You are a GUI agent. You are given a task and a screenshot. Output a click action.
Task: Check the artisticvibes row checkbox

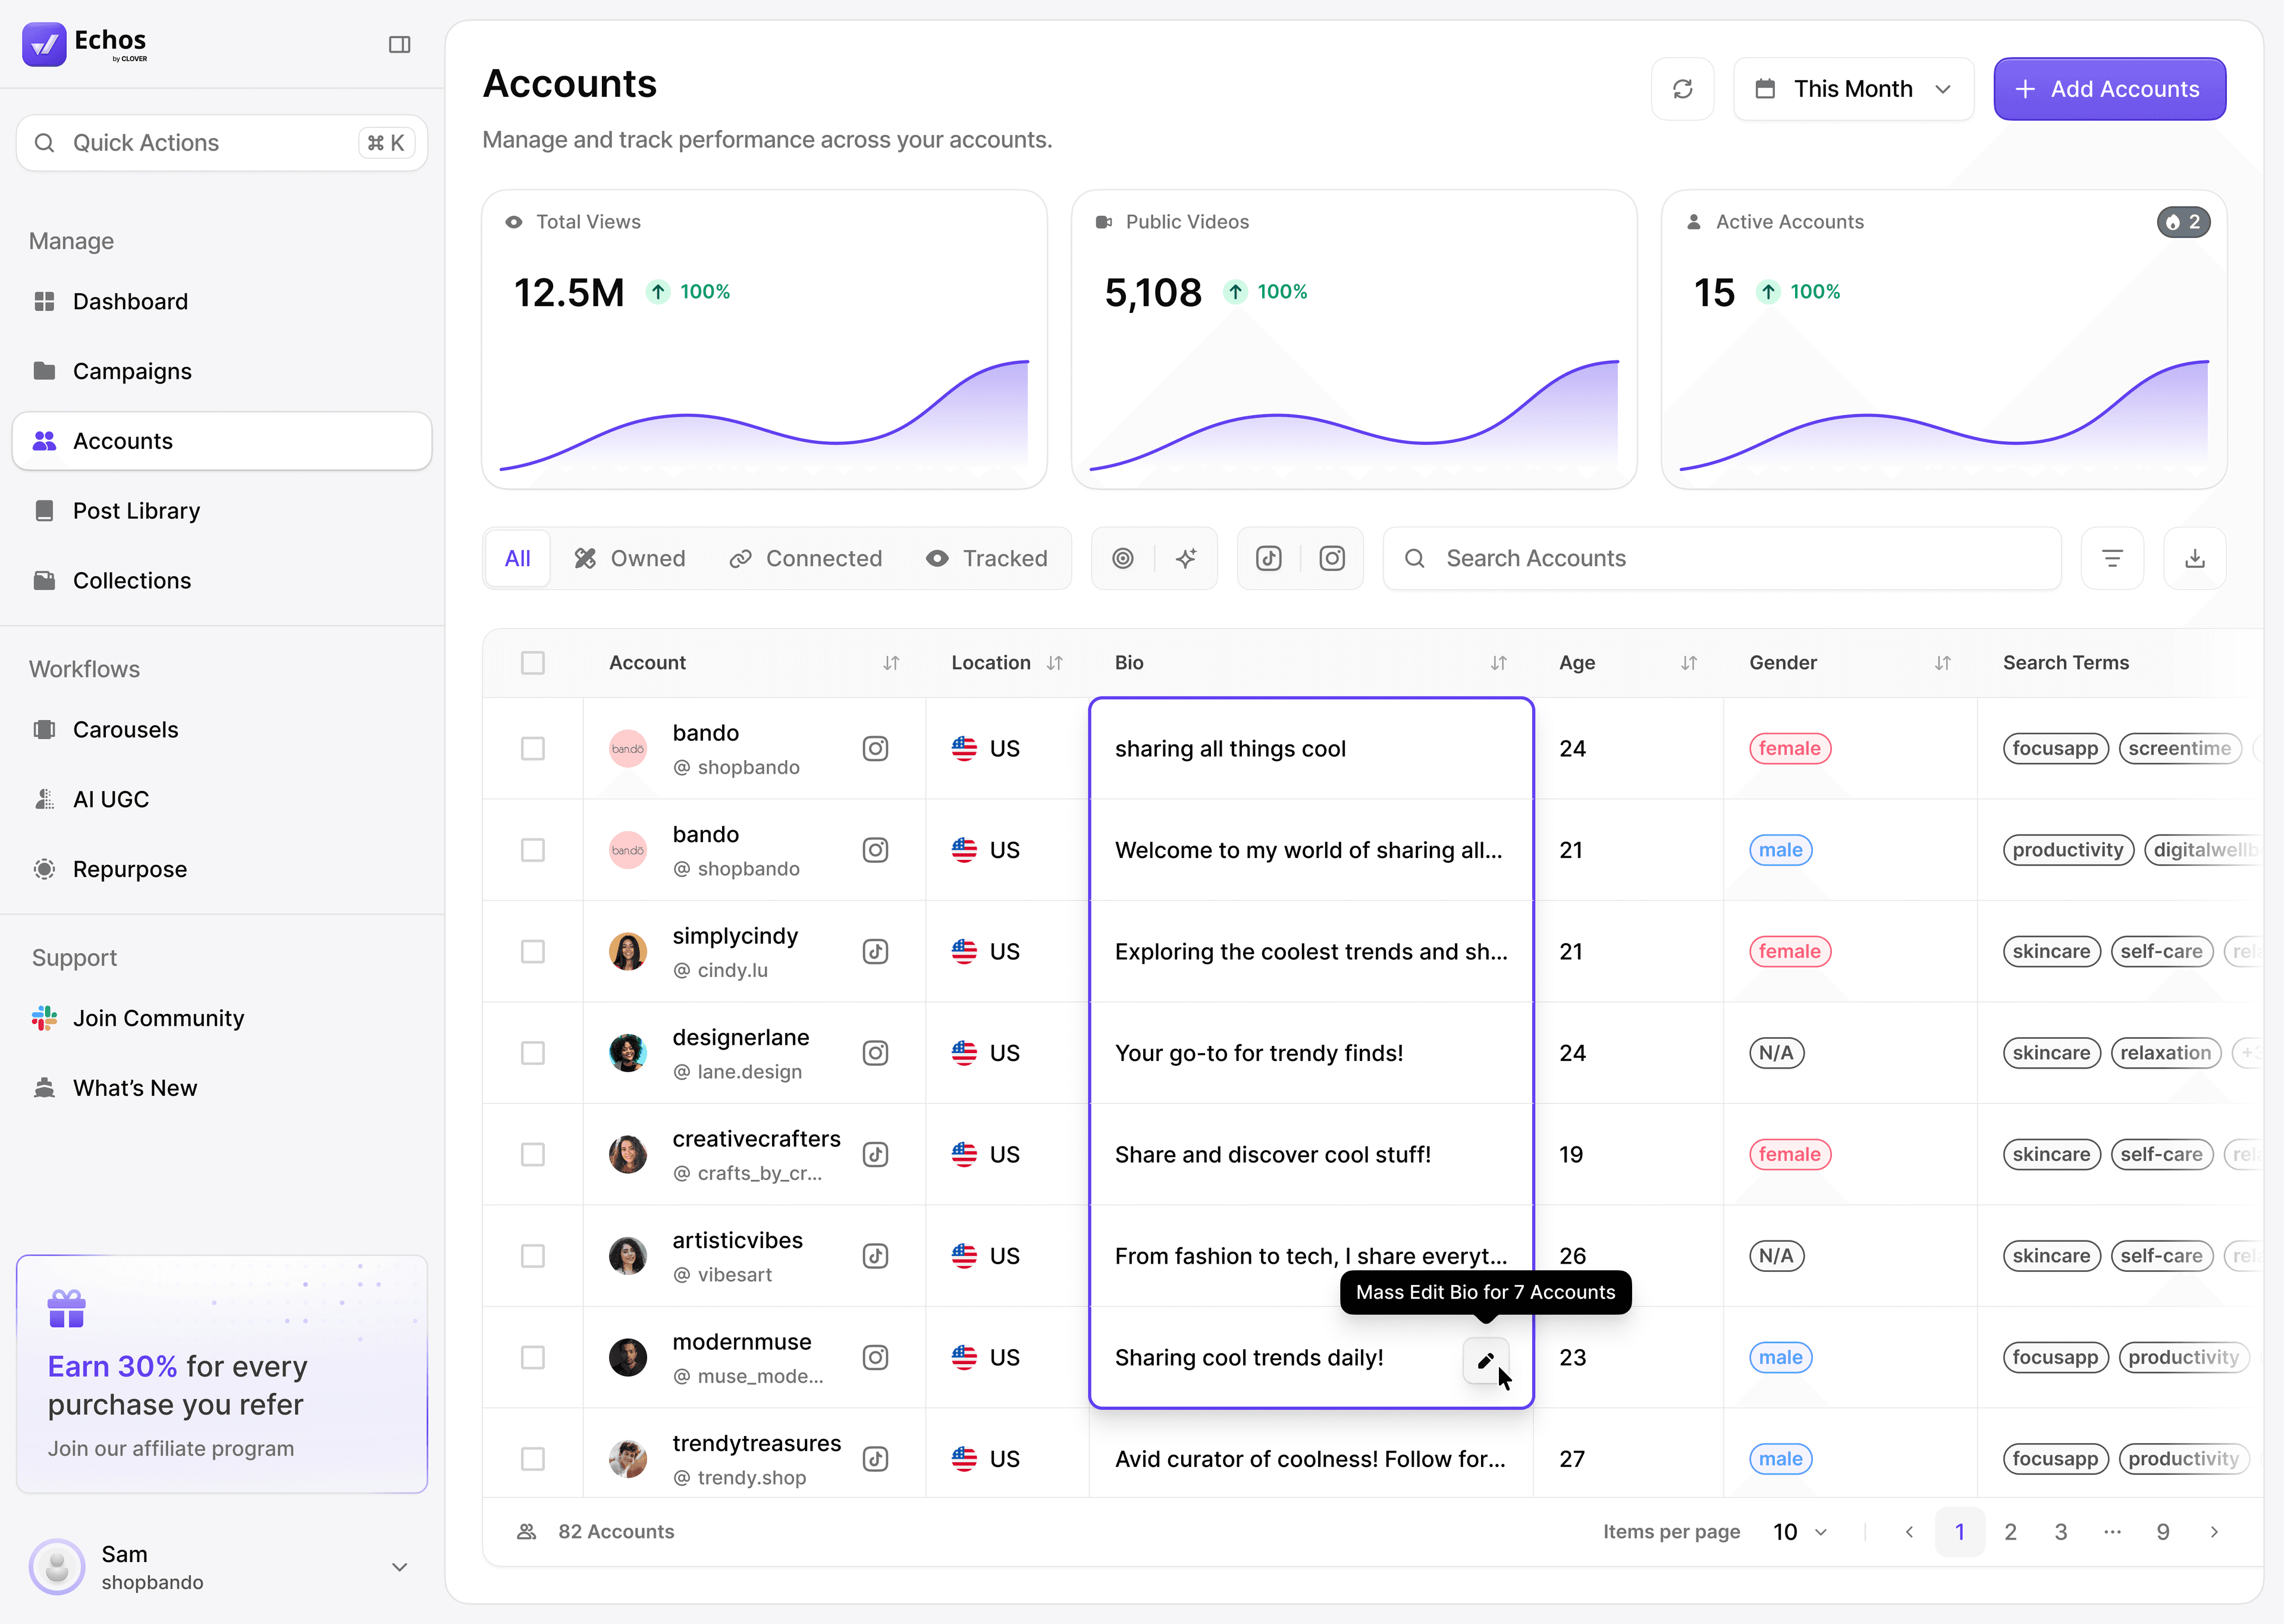coord(533,1256)
